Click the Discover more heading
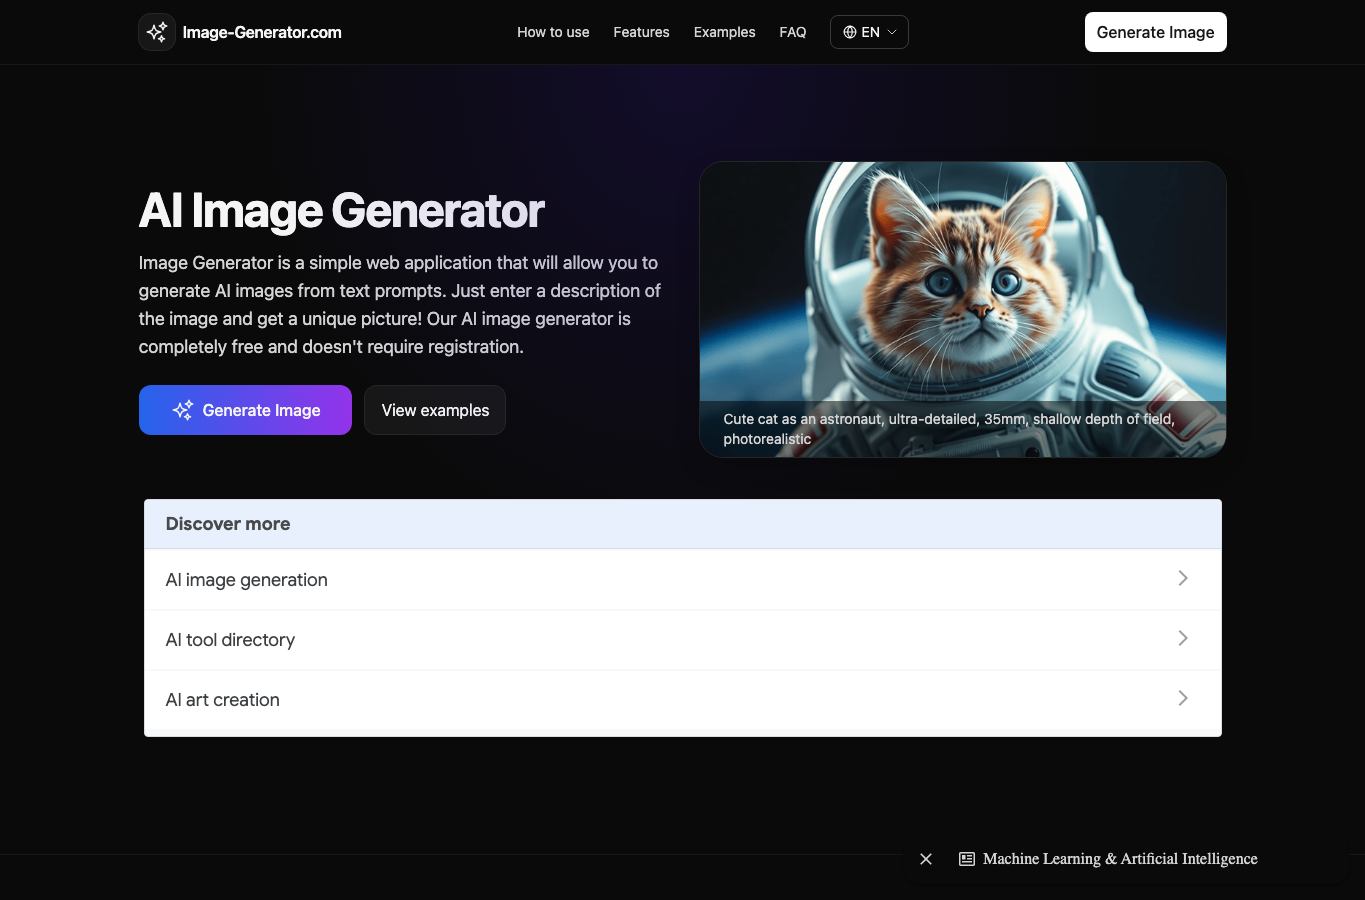 click(228, 524)
